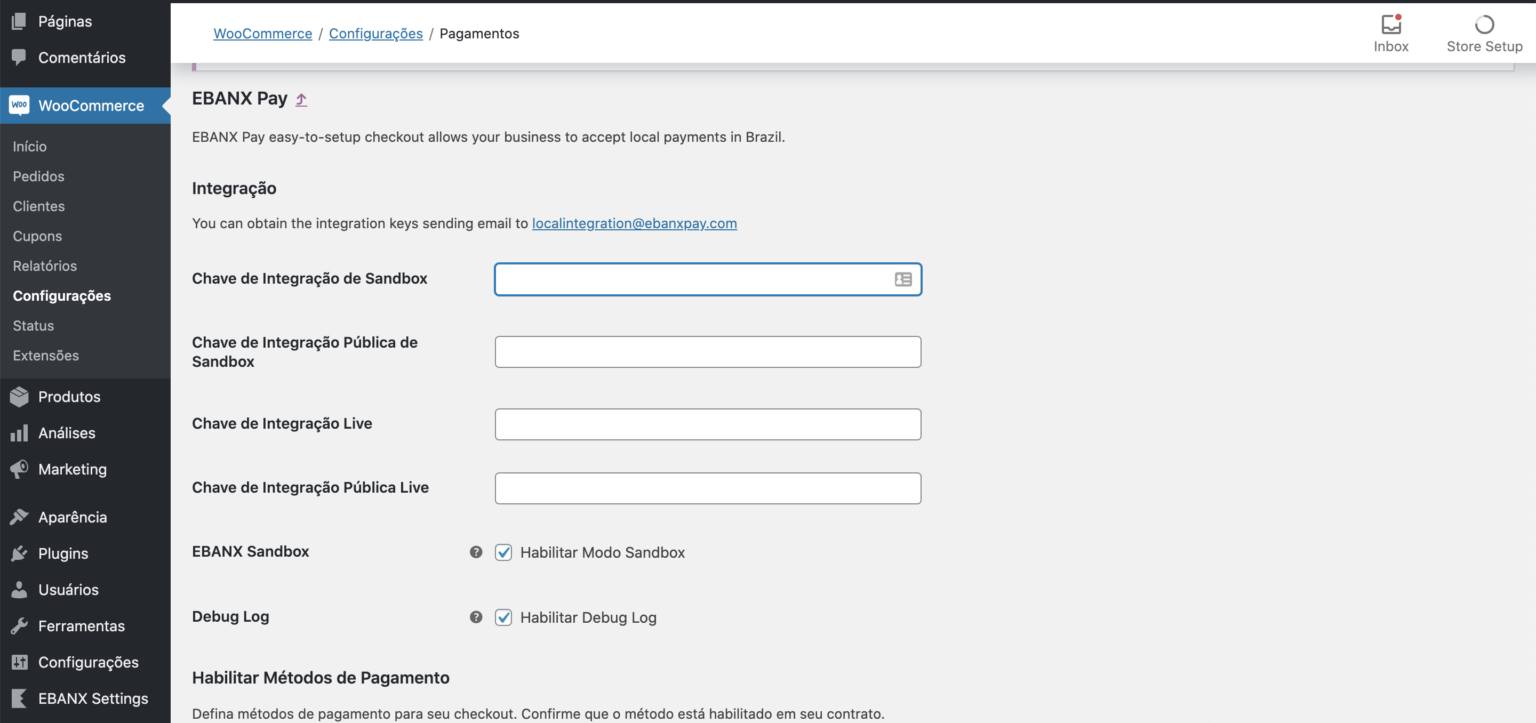Focus Chave de Integração Live field

pos(708,424)
